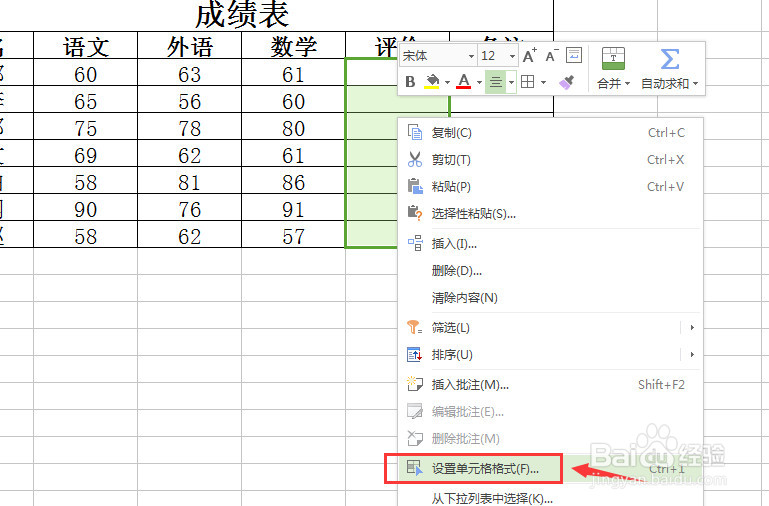Viewport: 769px width, 506px height.
Task: Click the borders grid icon
Action: (x=528, y=82)
